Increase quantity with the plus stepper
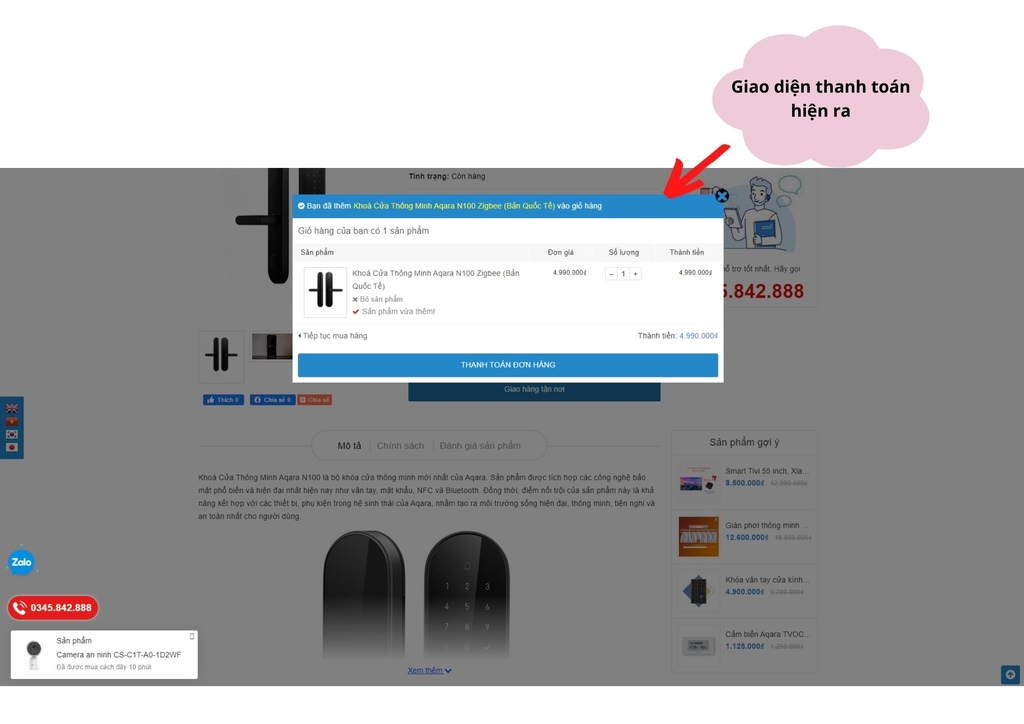 click(635, 274)
